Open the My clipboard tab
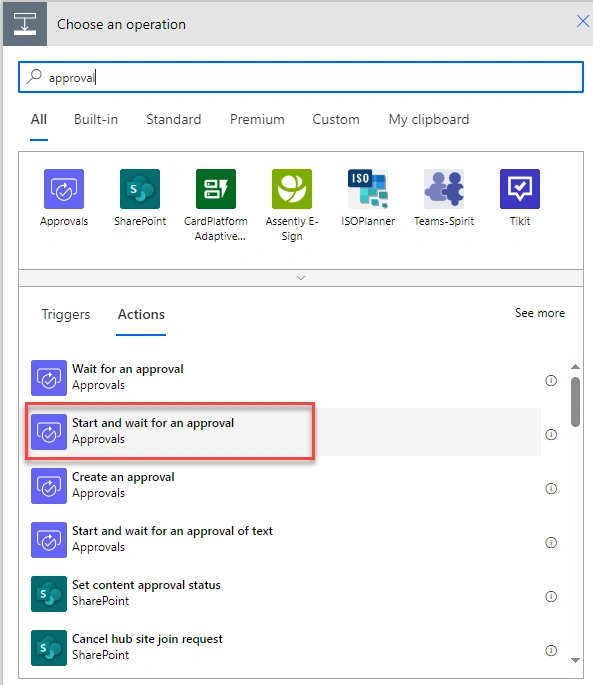This screenshot has height=685, width=593. 429,119
